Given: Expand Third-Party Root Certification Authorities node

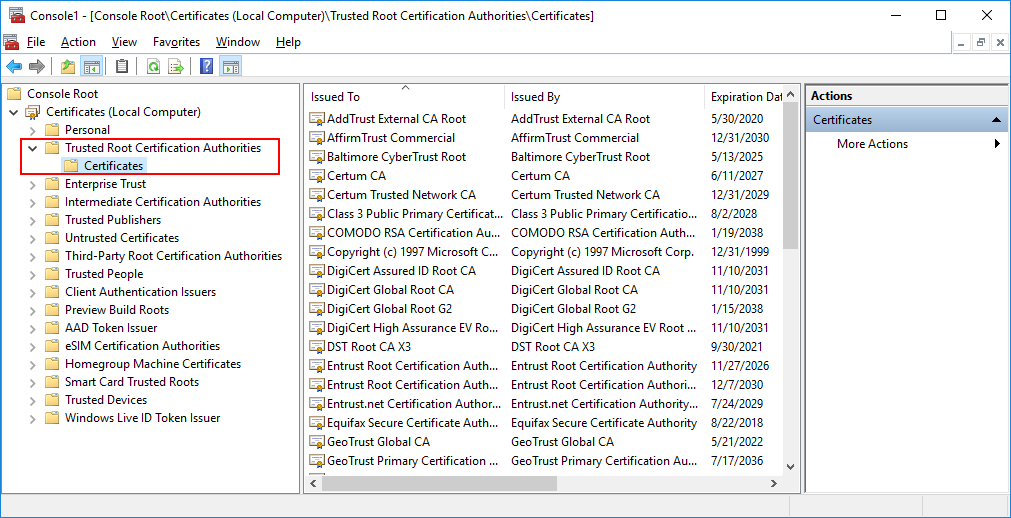Looking at the screenshot, I should tap(33, 256).
